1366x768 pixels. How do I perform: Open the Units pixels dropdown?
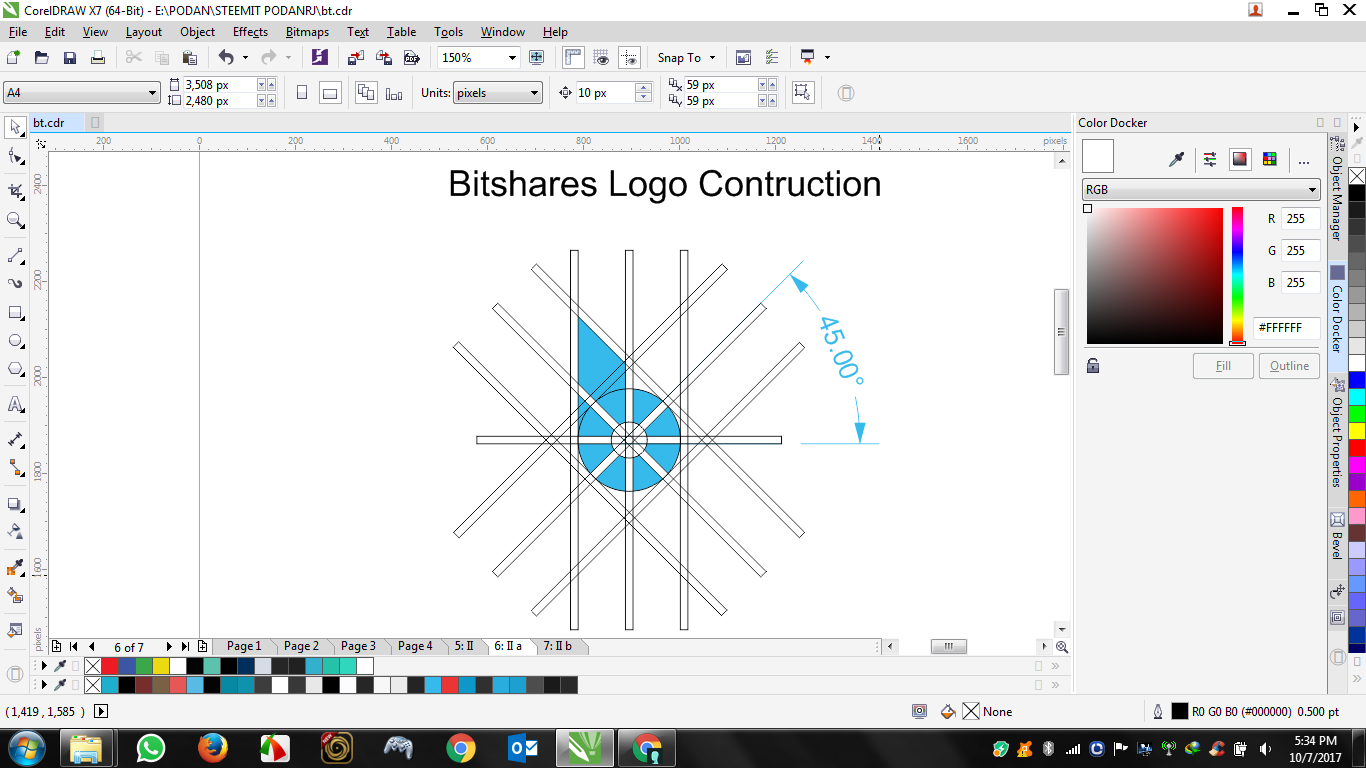[535, 93]
